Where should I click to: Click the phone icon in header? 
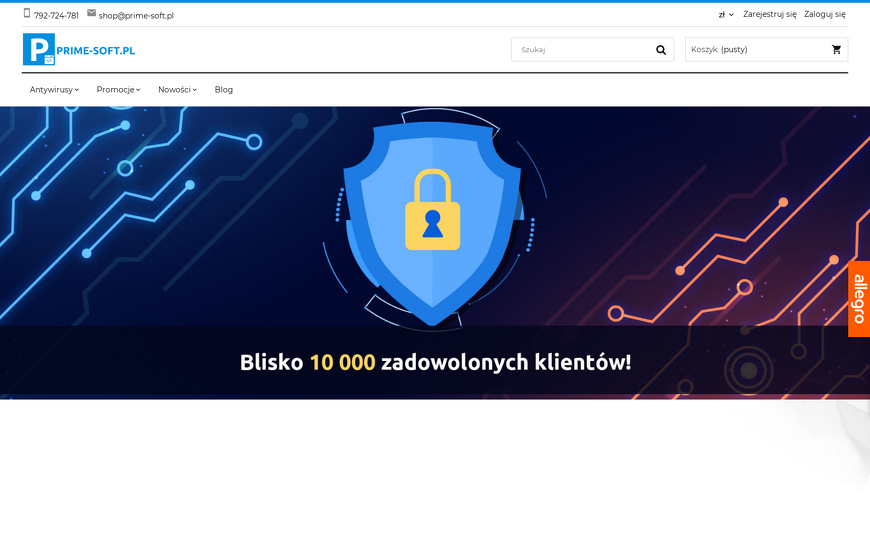[27, 13]
